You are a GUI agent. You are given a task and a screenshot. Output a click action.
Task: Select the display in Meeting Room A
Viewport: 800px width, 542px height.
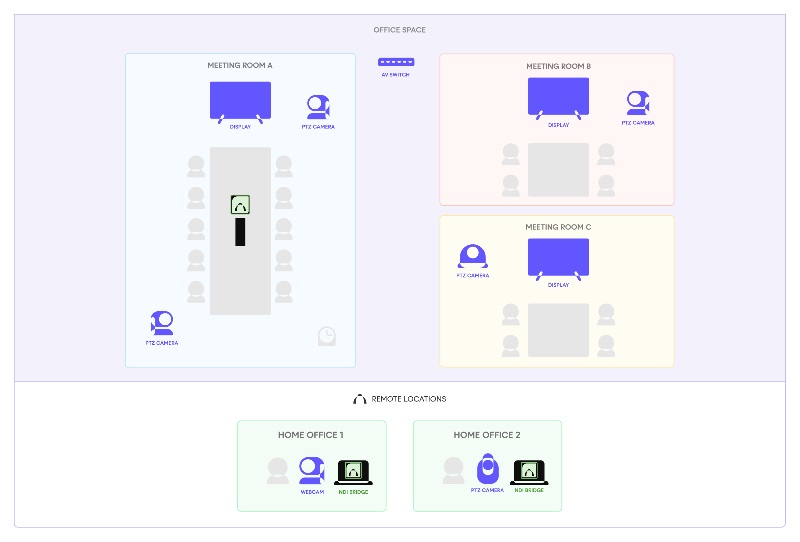(240, 101)
